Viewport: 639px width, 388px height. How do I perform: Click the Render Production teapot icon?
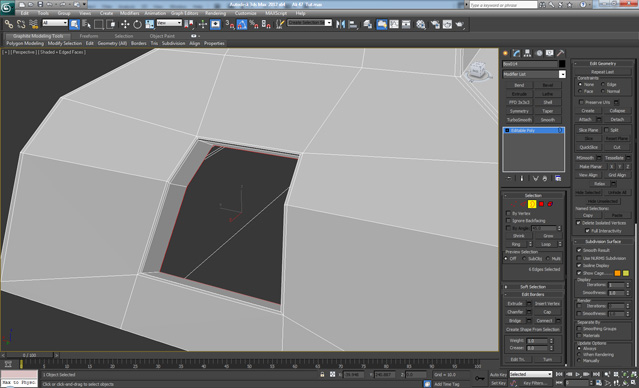point(459,24)
